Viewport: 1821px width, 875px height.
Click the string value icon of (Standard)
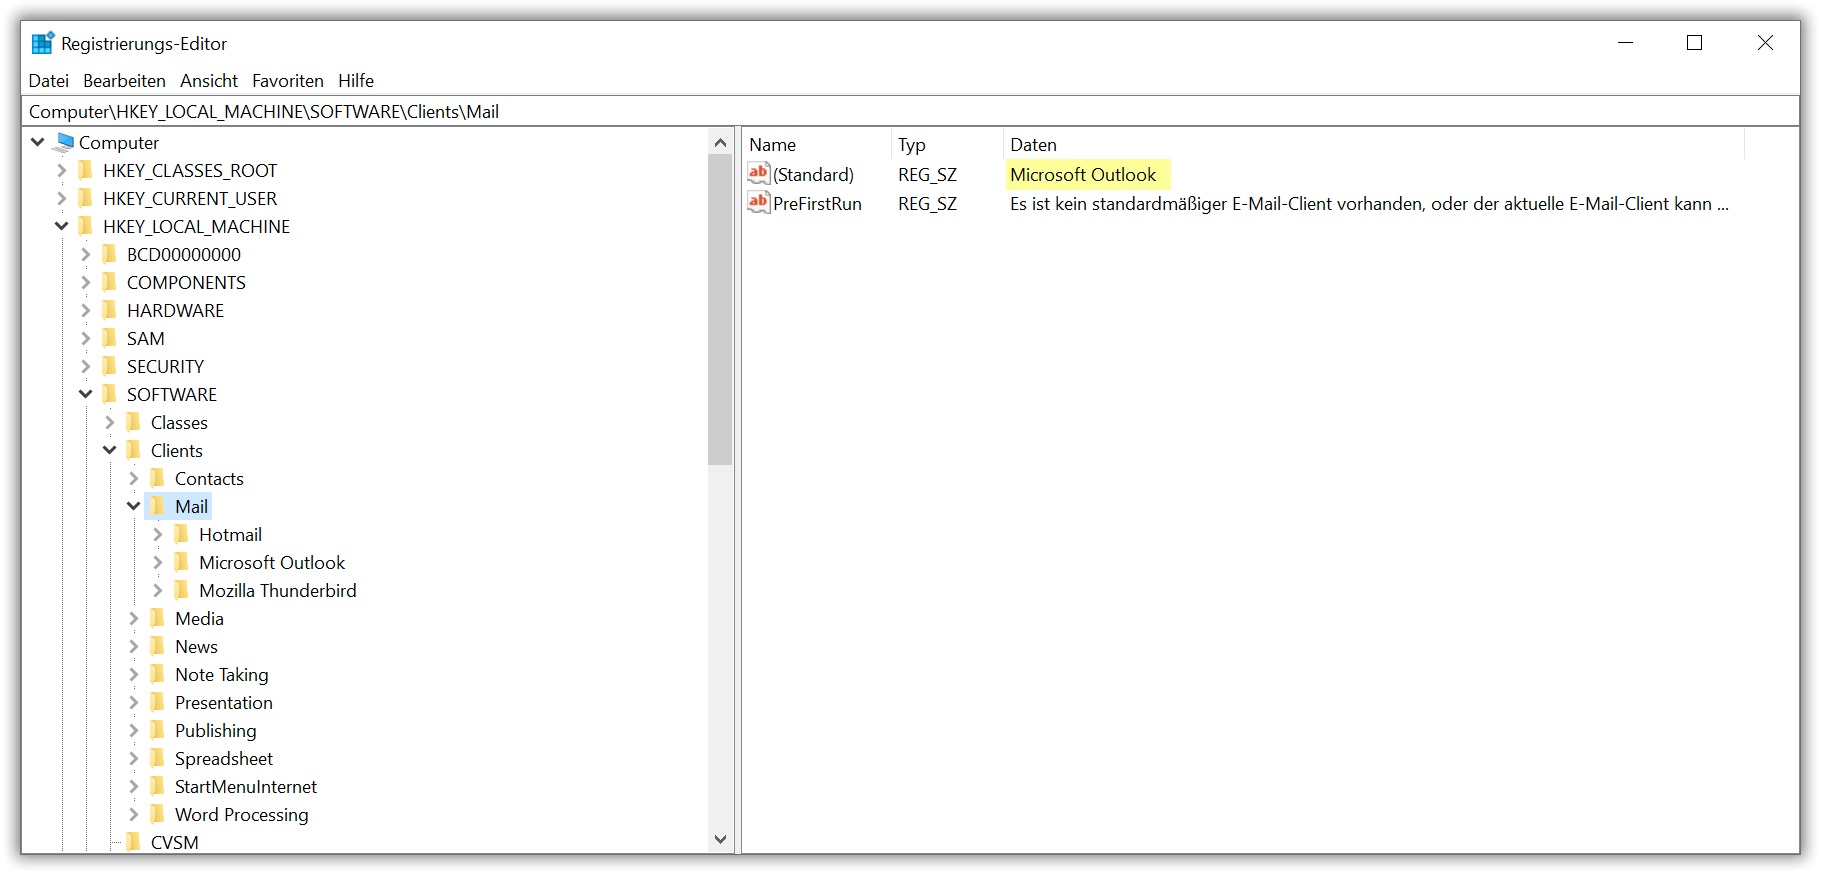[759, 173]
